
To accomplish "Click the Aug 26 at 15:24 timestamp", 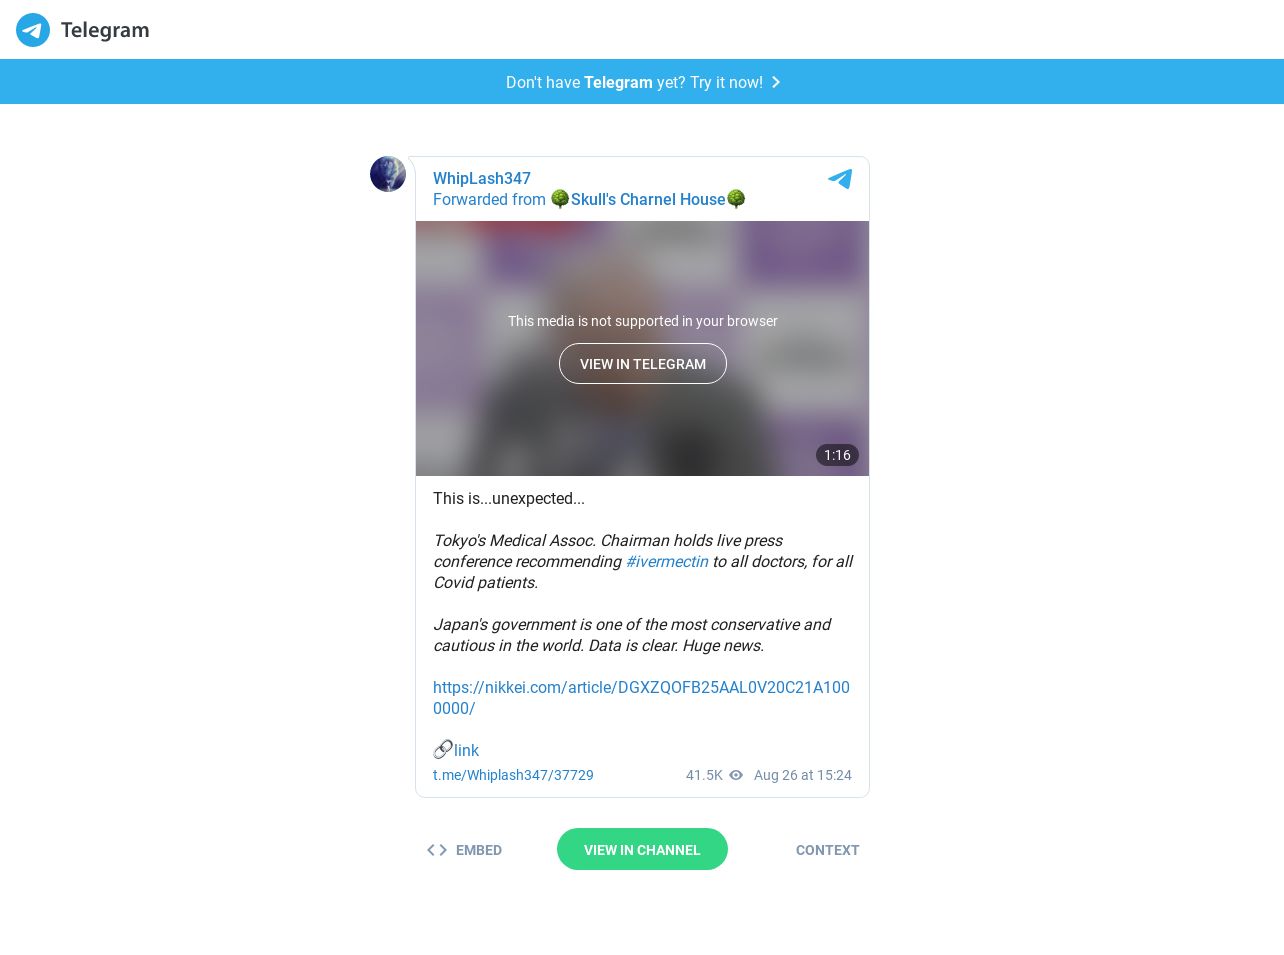I will tap(803, 775).
